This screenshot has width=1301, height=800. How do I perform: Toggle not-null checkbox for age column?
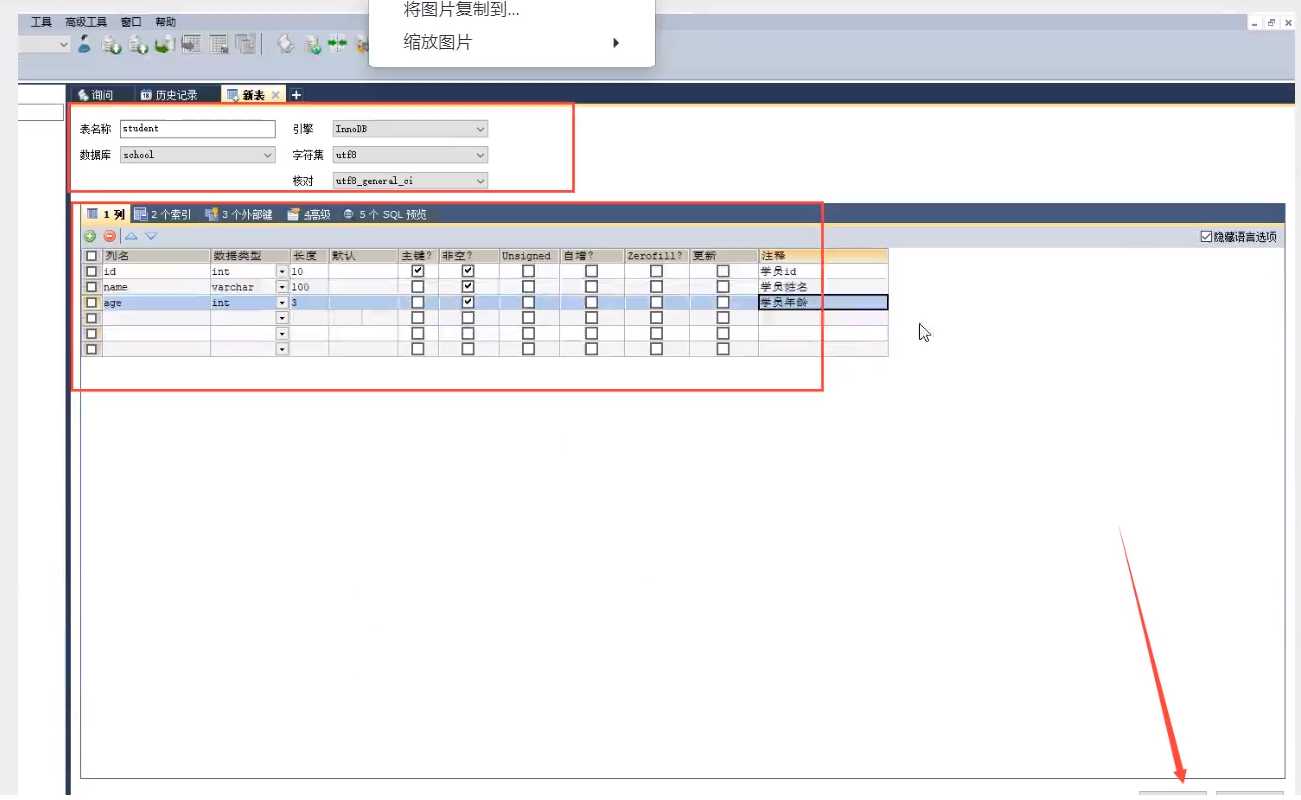pyautogui.click(x=468, y=302)
